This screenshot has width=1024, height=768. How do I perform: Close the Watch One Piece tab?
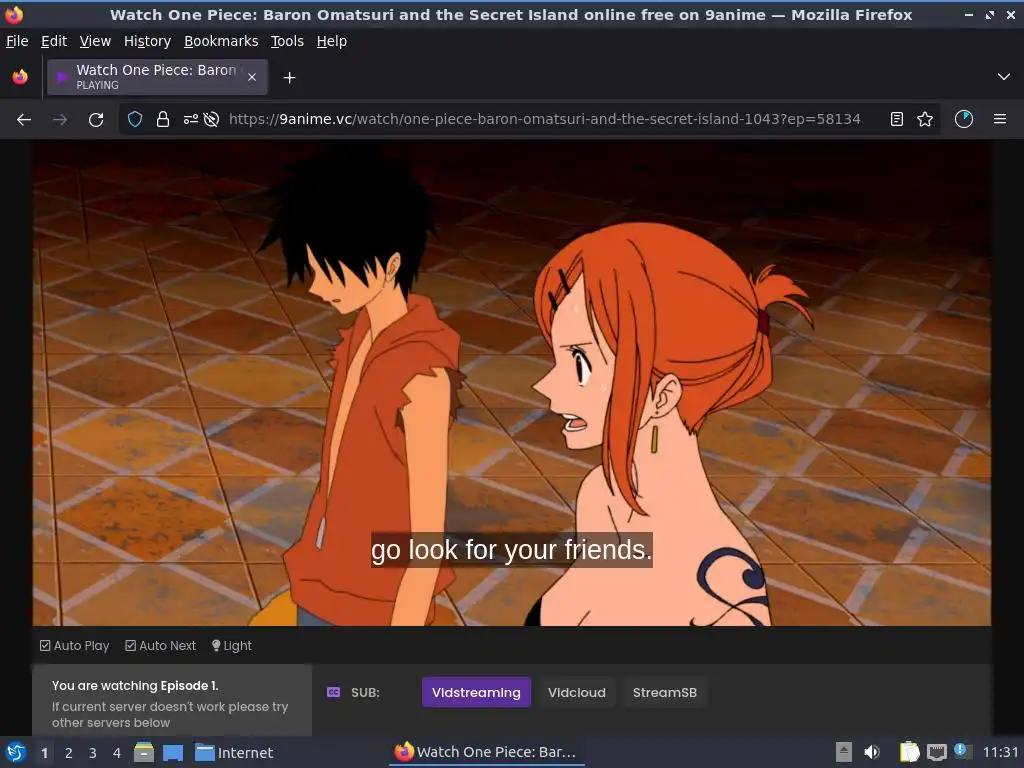click(251, 77)
